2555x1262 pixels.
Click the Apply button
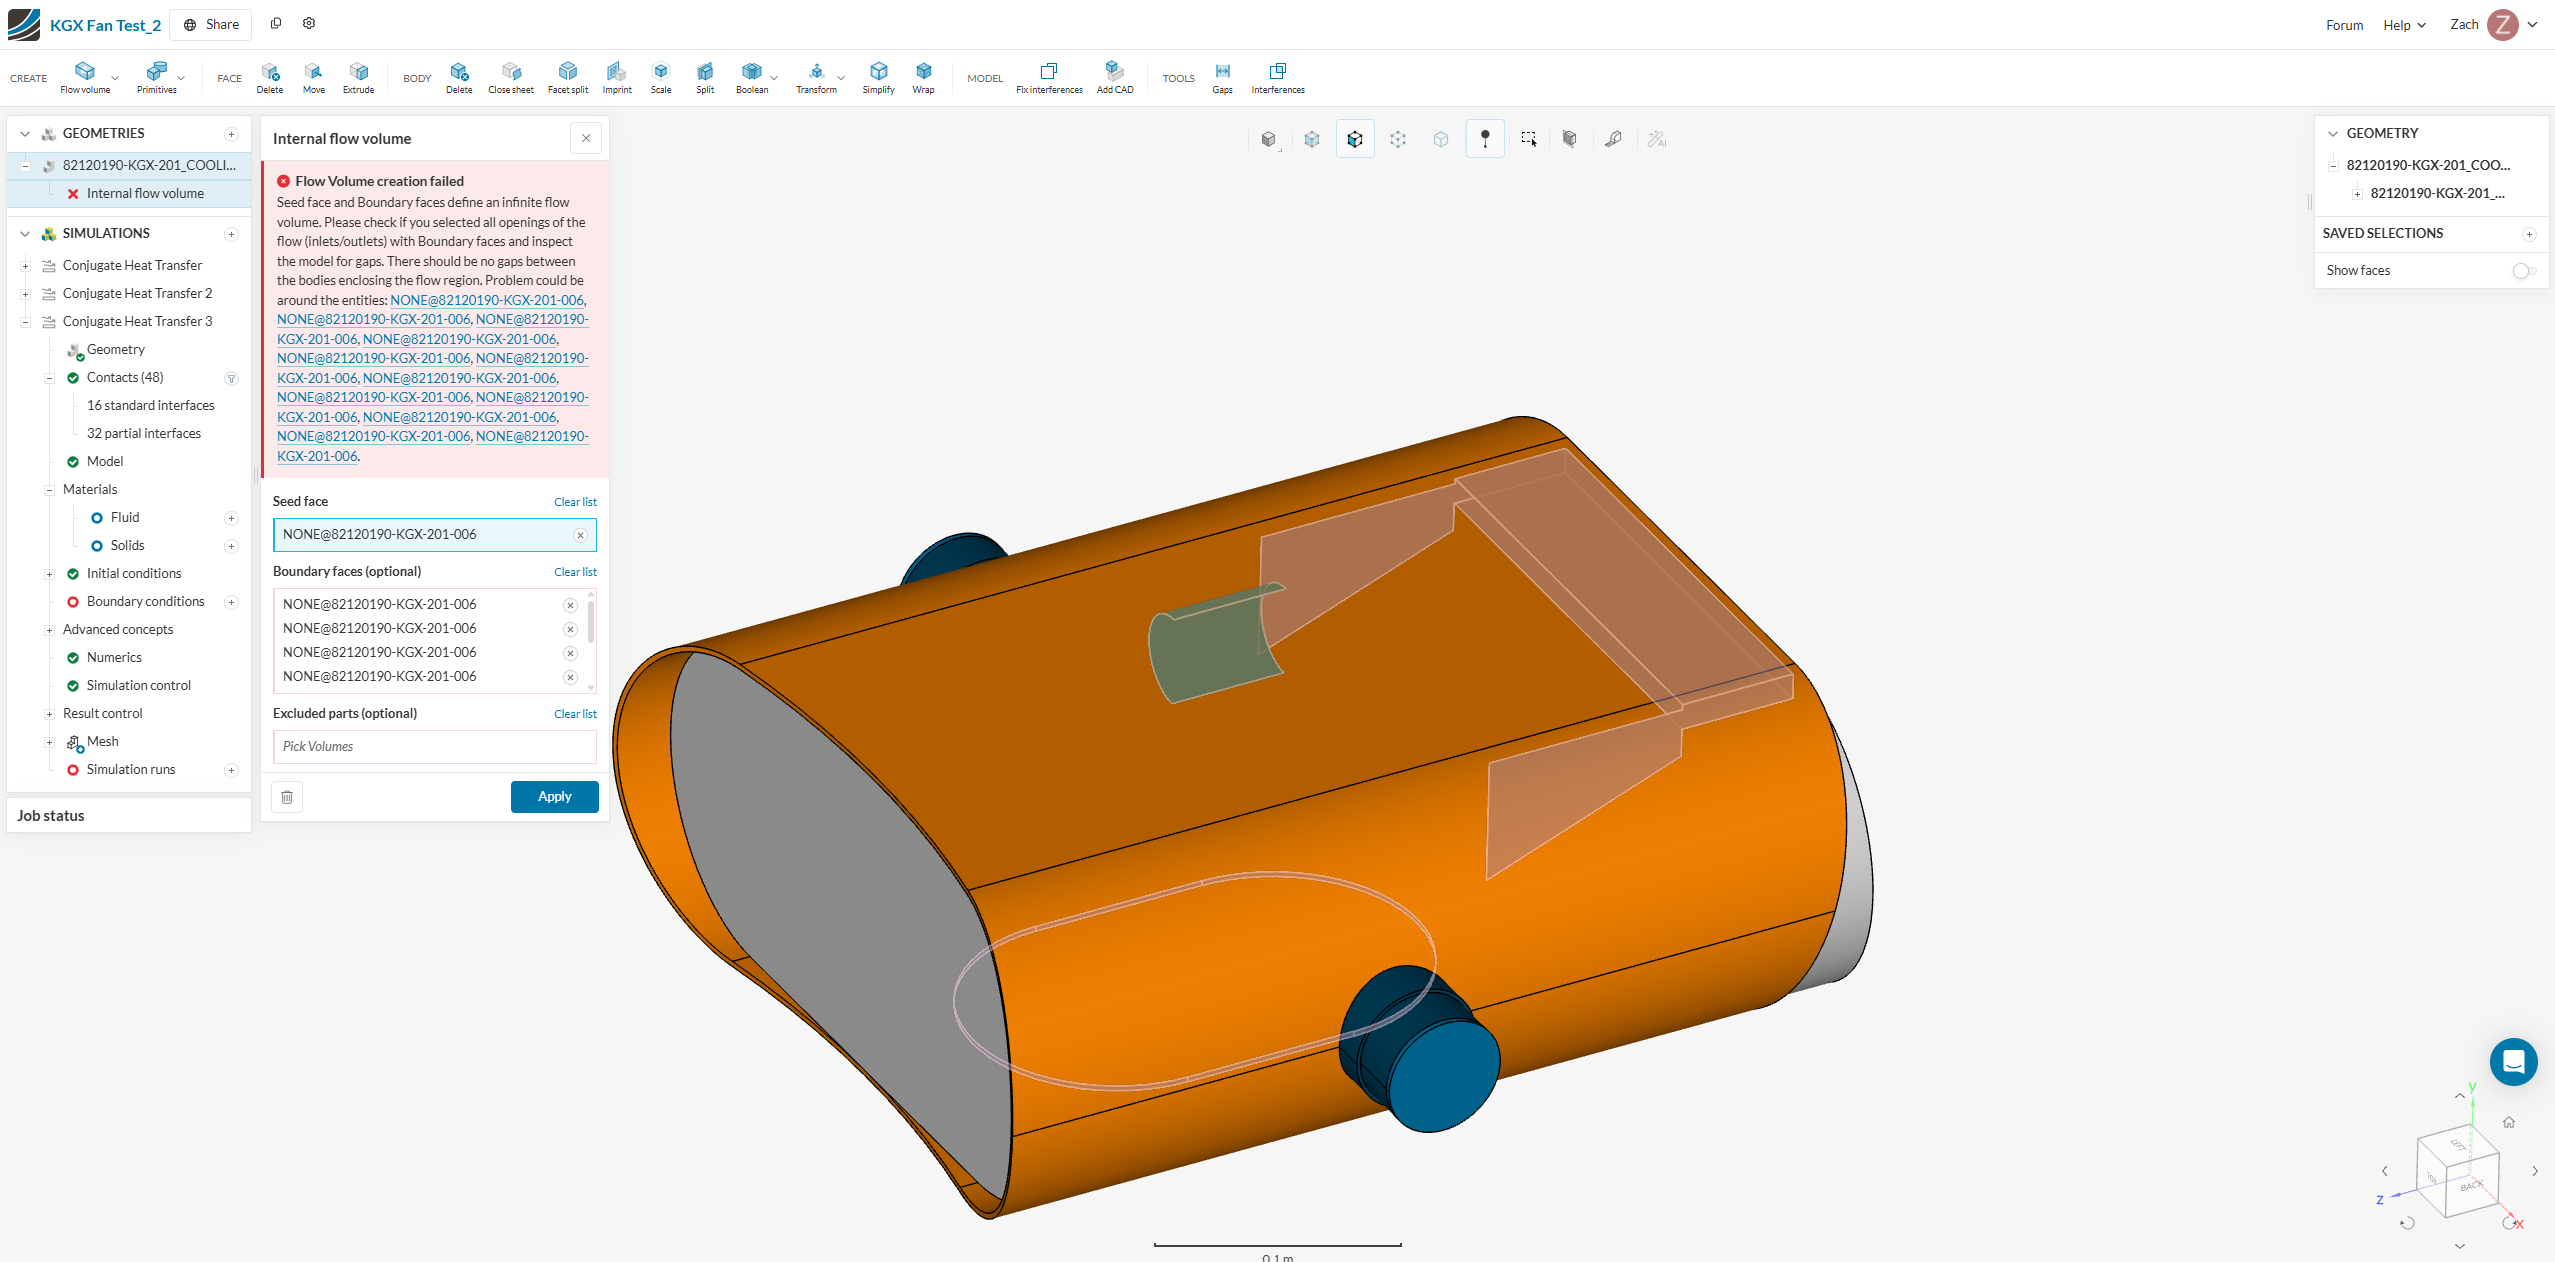point(554,797)
